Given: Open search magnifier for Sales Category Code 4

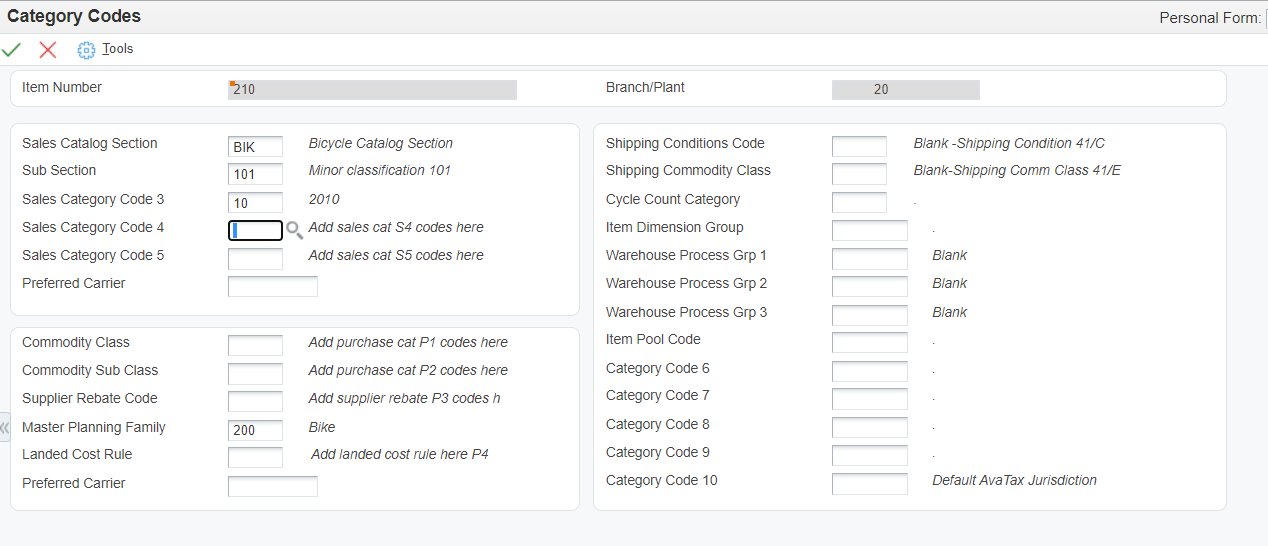Looking at the screenshot, I should [294, 231].
